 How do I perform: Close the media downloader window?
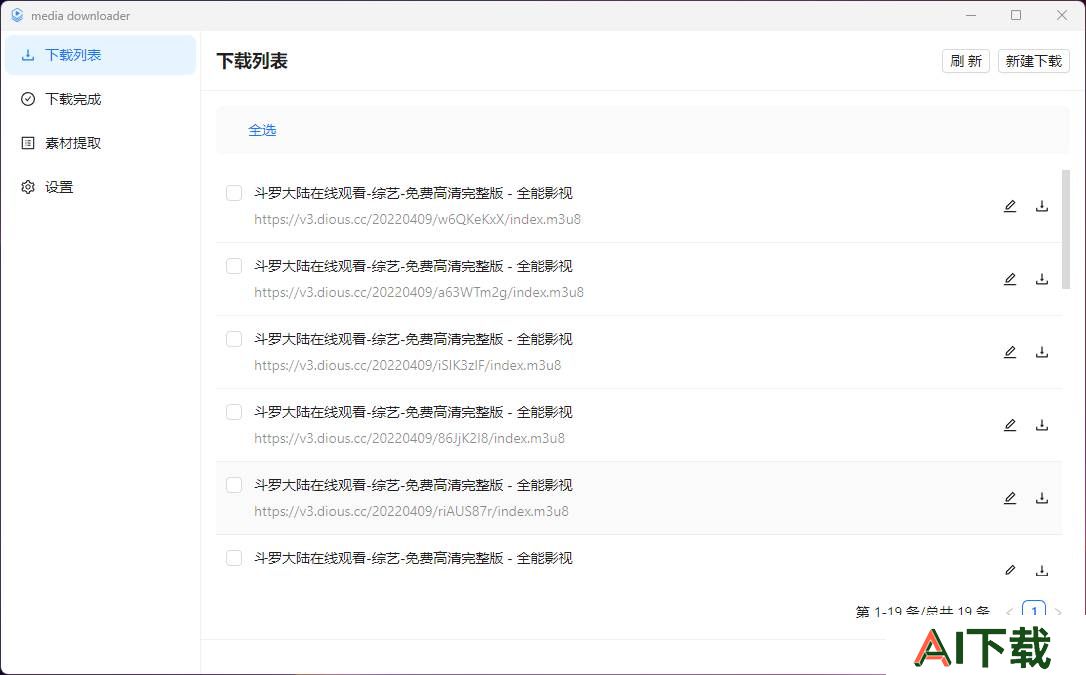(x=1062, y=15)
